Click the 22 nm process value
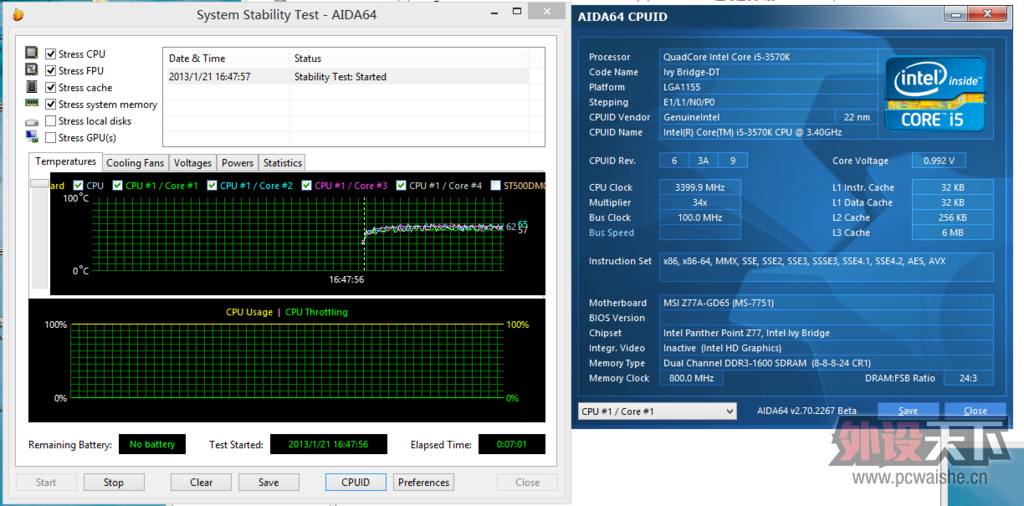Screen dimensions: 1024x506 pos(856,117)
